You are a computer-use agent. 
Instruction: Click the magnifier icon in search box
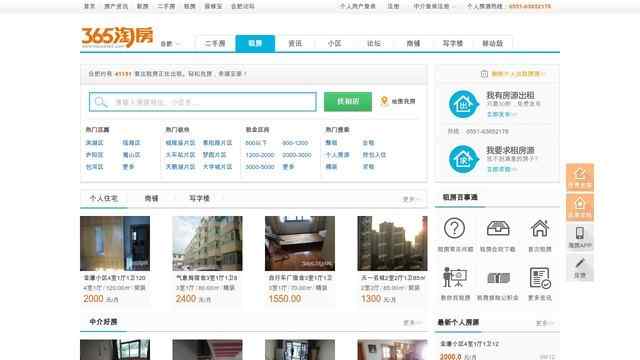100,102
